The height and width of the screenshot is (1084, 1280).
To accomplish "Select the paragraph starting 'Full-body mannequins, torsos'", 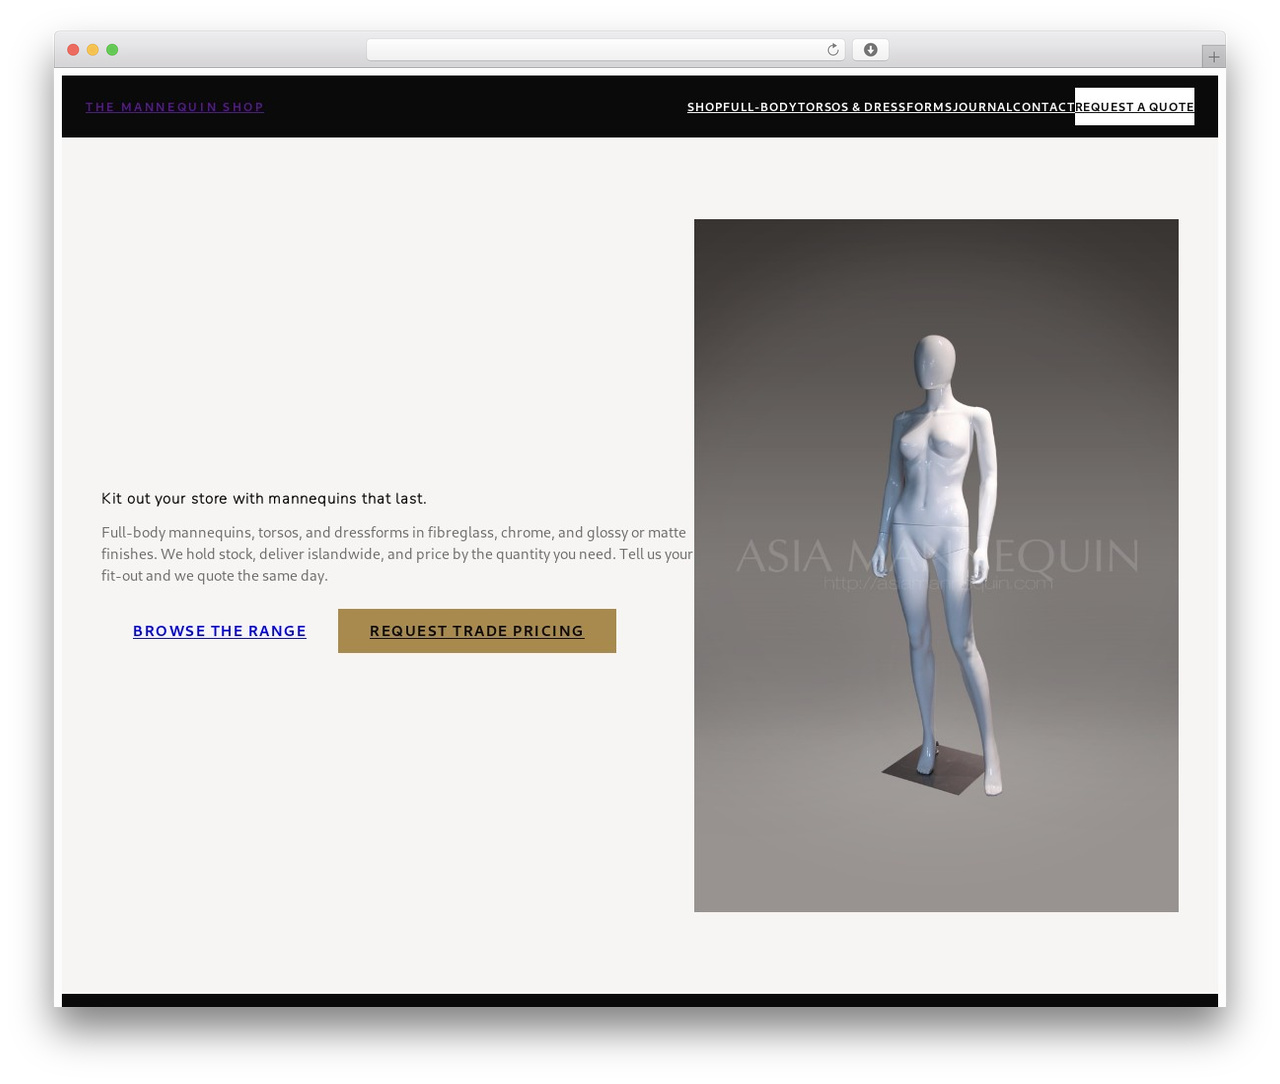I will [397, 554].
